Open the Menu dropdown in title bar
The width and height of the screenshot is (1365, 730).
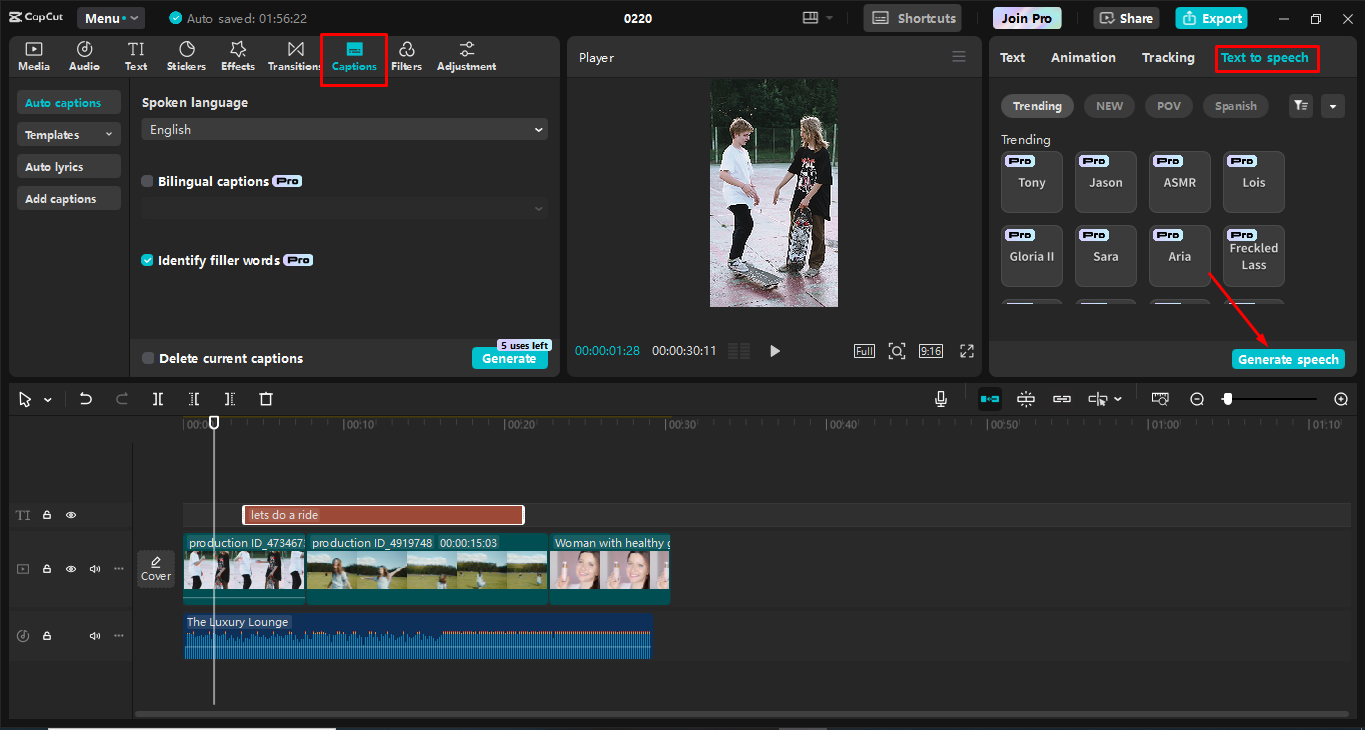[x=110, y=18]
